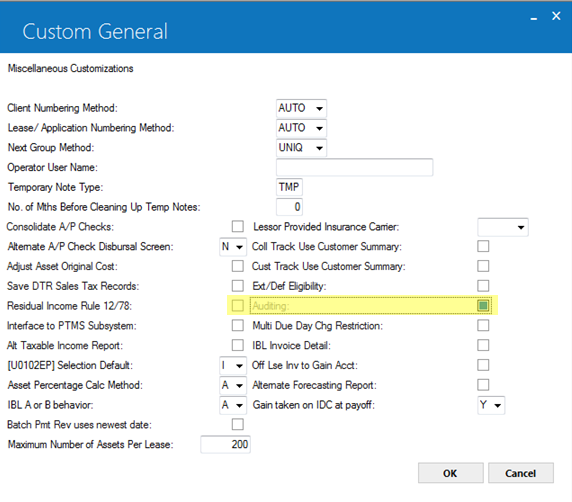The height and width of the screenshot is (502, 572).
Task: Open IBL A or B behavior dropdown
Action: 233,405
